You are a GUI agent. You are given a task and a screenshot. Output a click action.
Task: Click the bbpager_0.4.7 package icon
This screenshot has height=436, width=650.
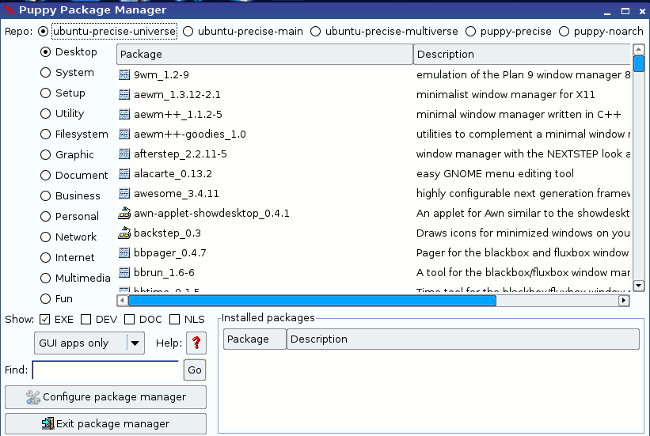coord(124,252)
